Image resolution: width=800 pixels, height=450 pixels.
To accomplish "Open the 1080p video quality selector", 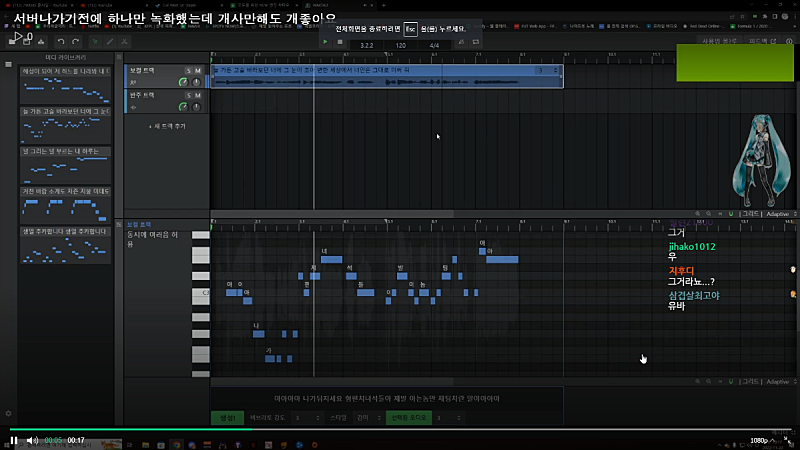I will (x=760, y=440).
